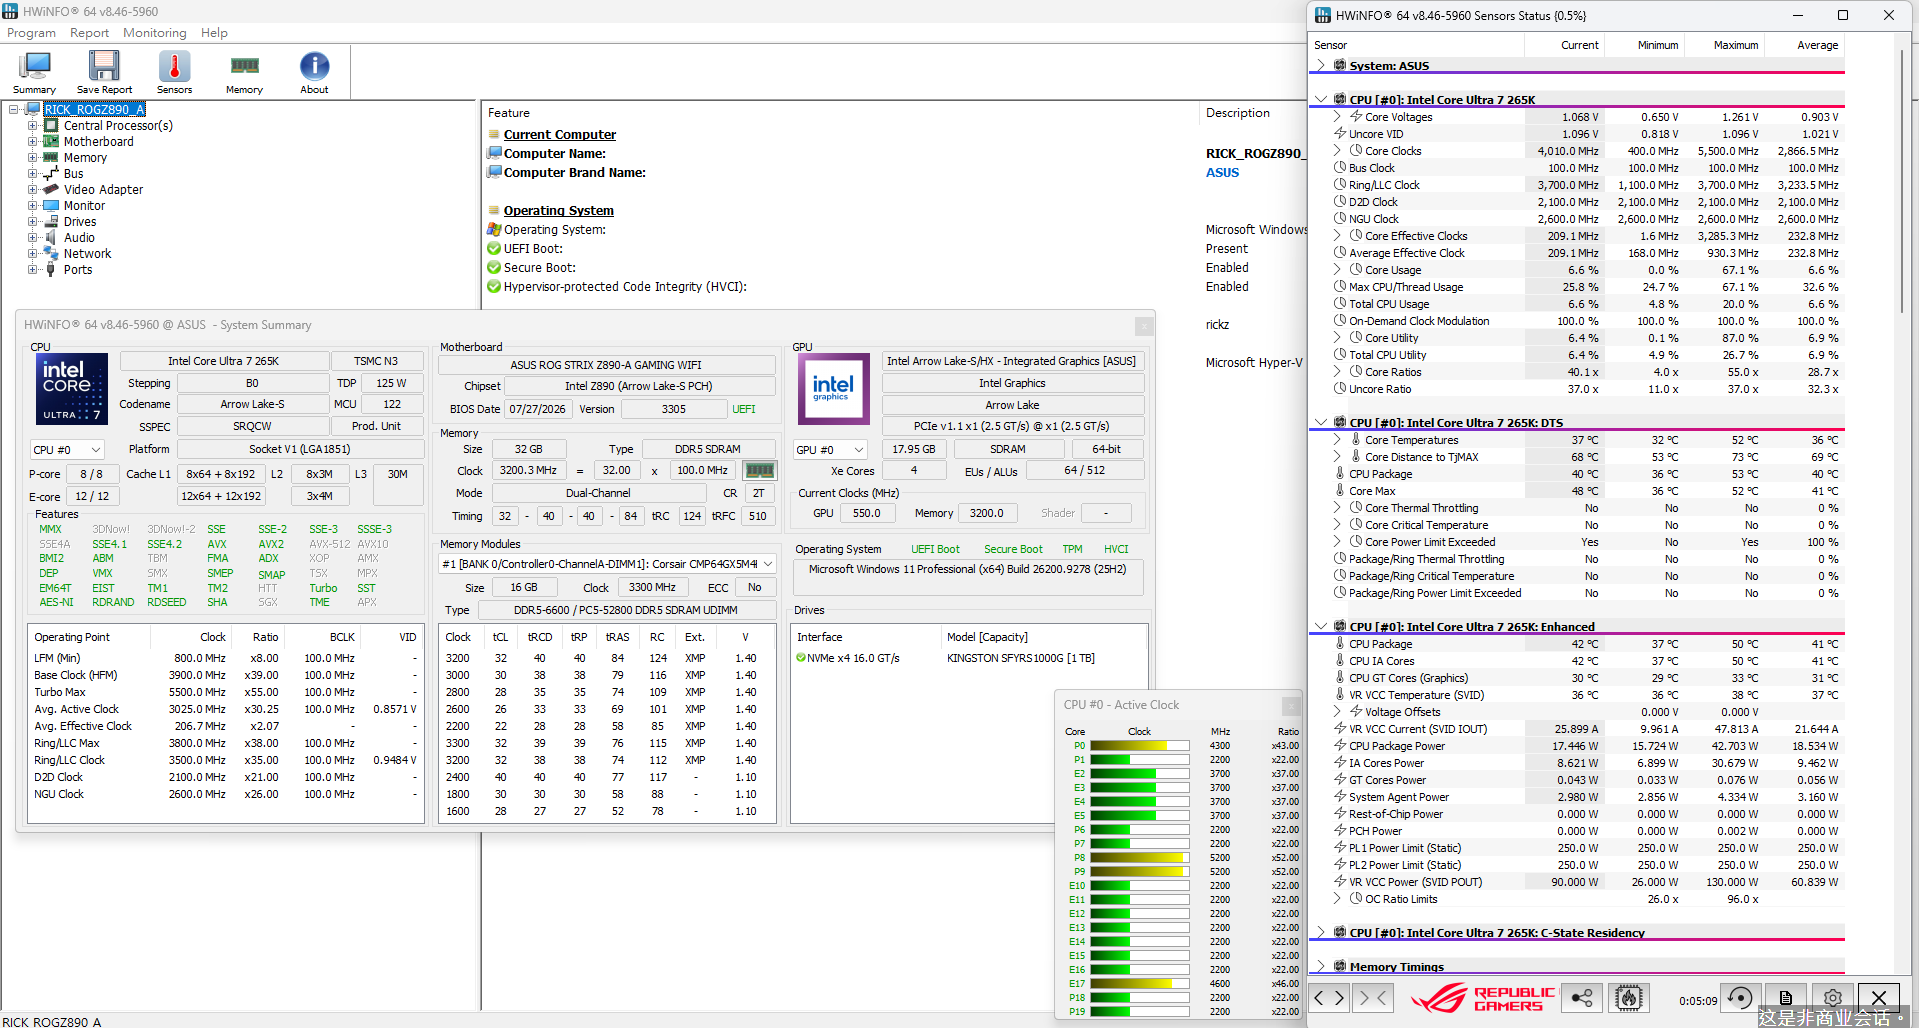Collapse the CPU DTS sensor group
The width and height of the screenshot is (1919, 1028).
click(1320, 423)
